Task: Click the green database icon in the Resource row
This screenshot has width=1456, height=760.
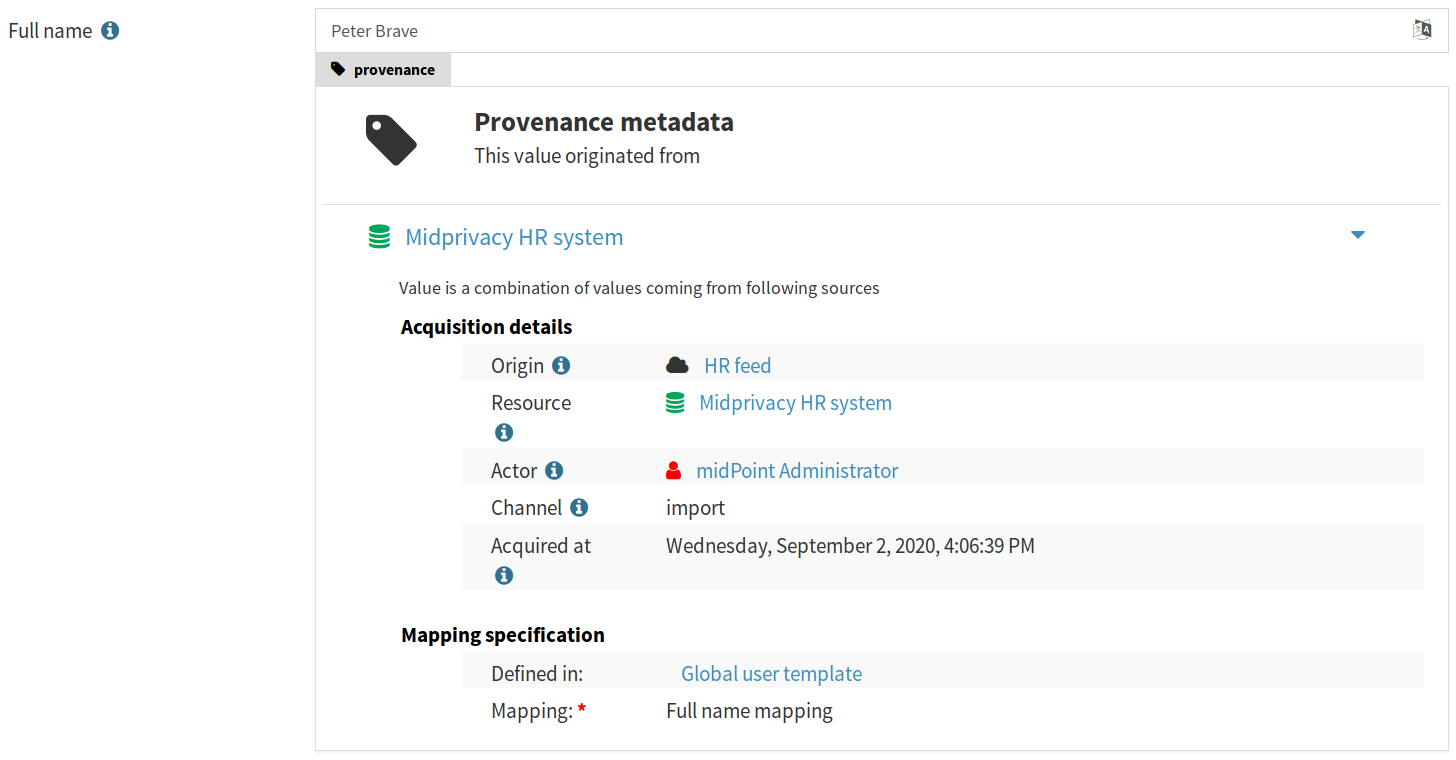Action: (x=675, y=401)
